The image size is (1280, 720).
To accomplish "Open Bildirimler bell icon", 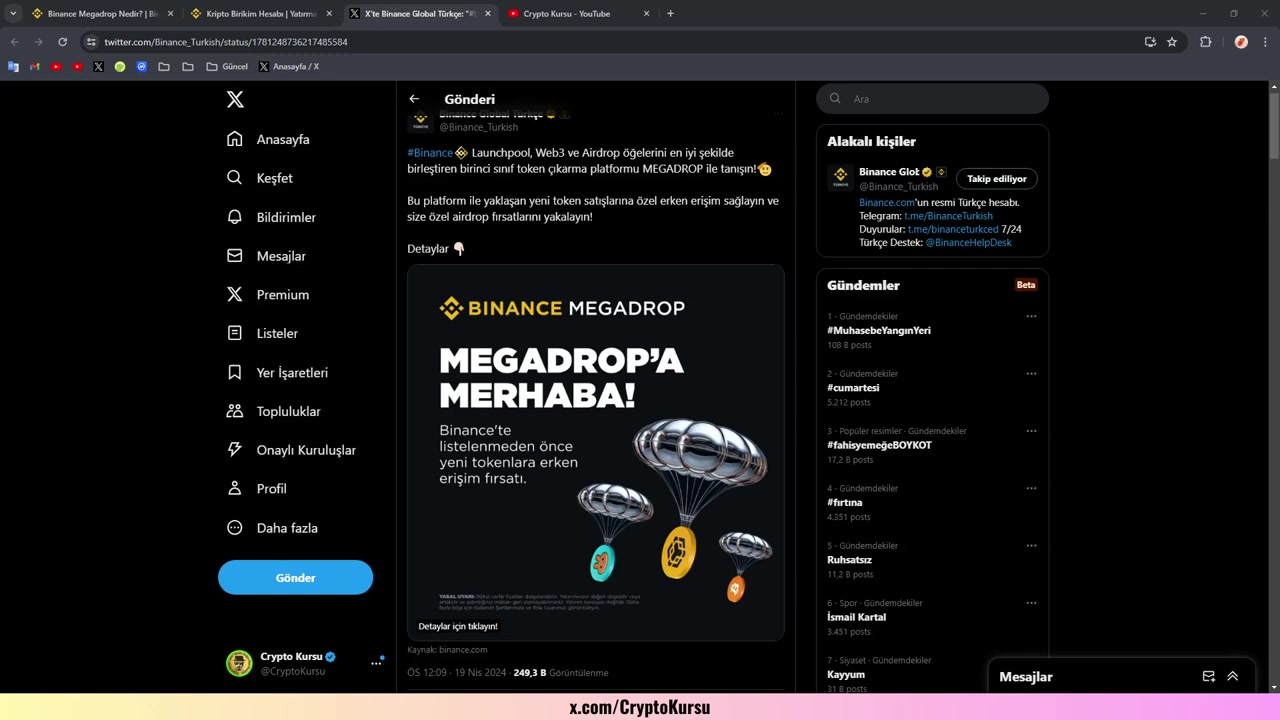I will click(235, 217).
